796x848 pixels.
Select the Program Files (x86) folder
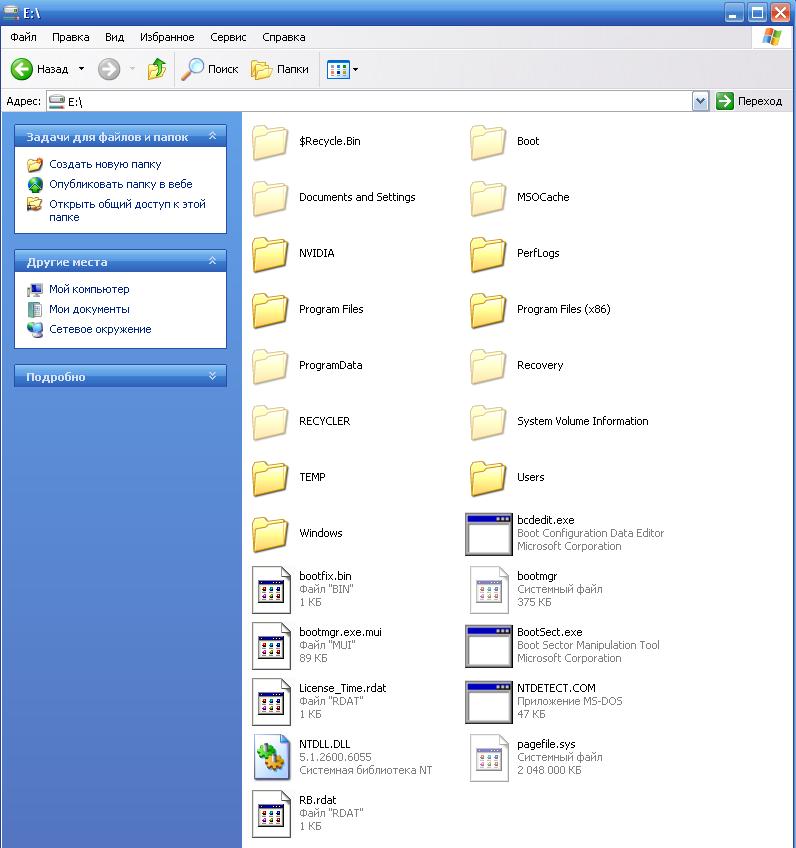pyautogui.click(x=562, y=309)
